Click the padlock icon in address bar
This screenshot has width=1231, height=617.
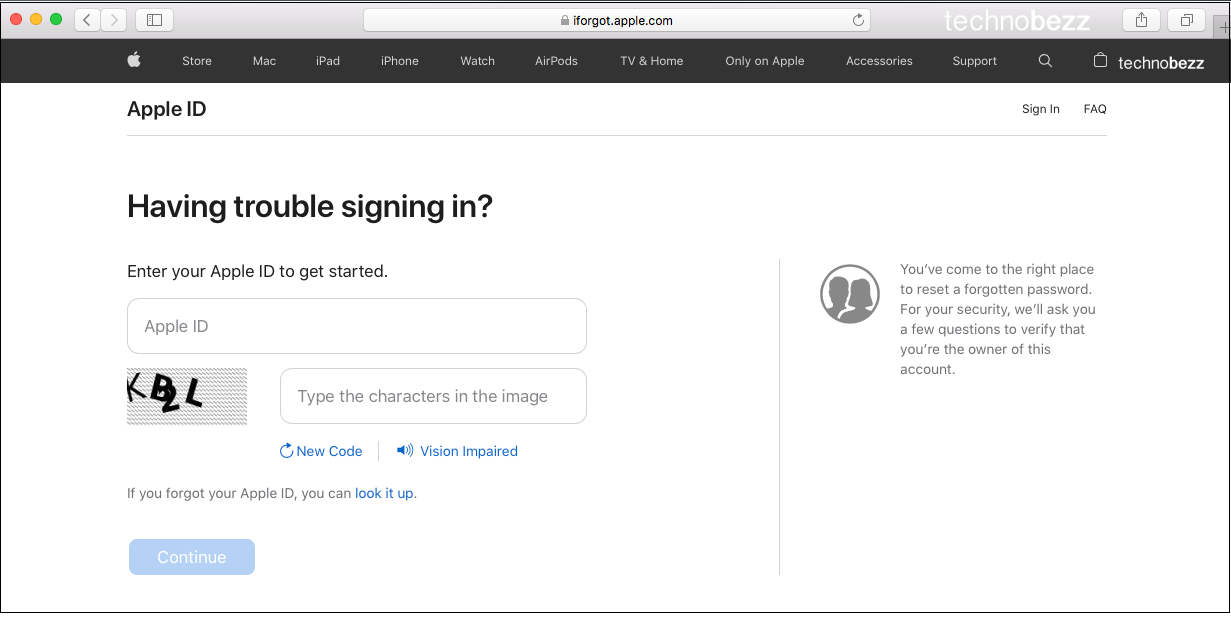[x=565, y=20]
